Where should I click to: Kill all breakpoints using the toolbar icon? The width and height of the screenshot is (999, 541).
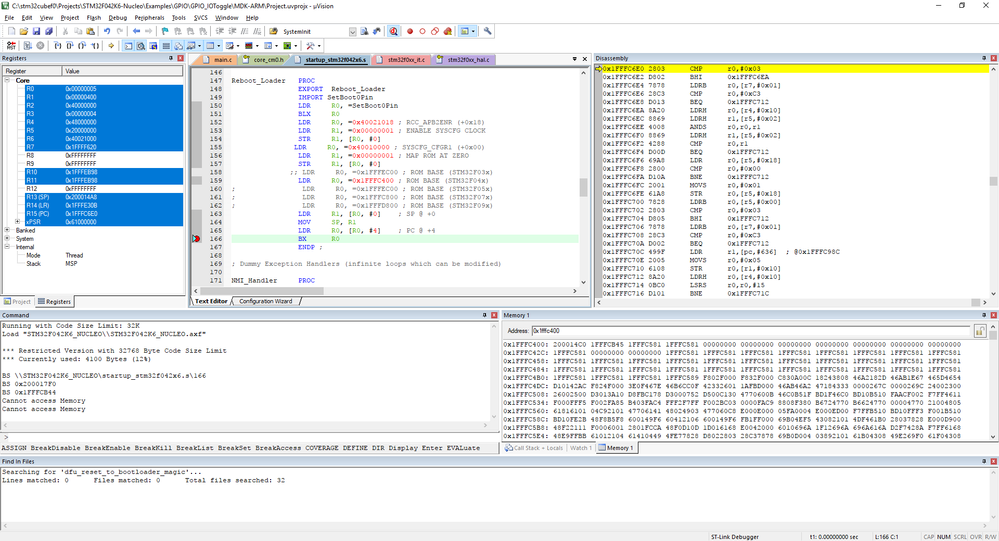[x=447, y=31]
